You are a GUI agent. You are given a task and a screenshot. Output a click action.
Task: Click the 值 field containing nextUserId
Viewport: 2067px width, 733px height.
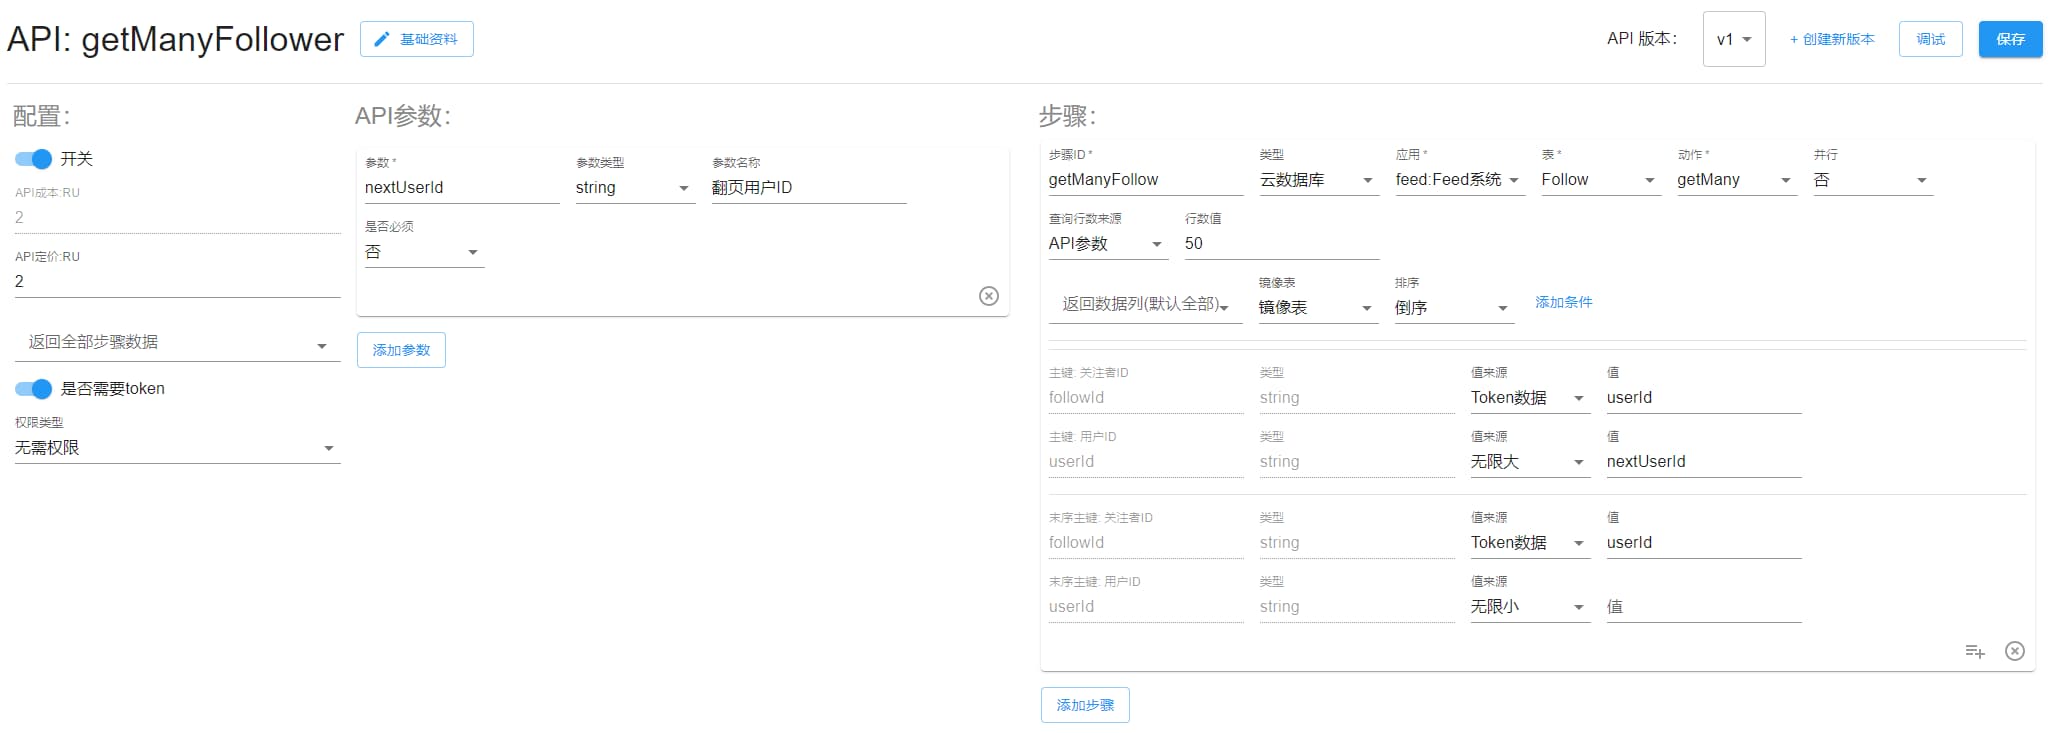click(x=1704, y=462)
